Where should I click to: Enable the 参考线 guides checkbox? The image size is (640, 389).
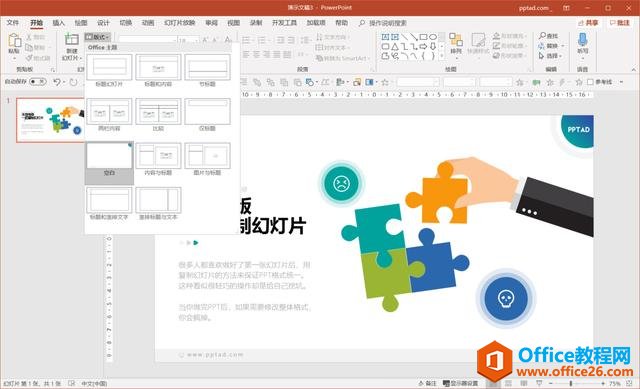click(590, 82)
